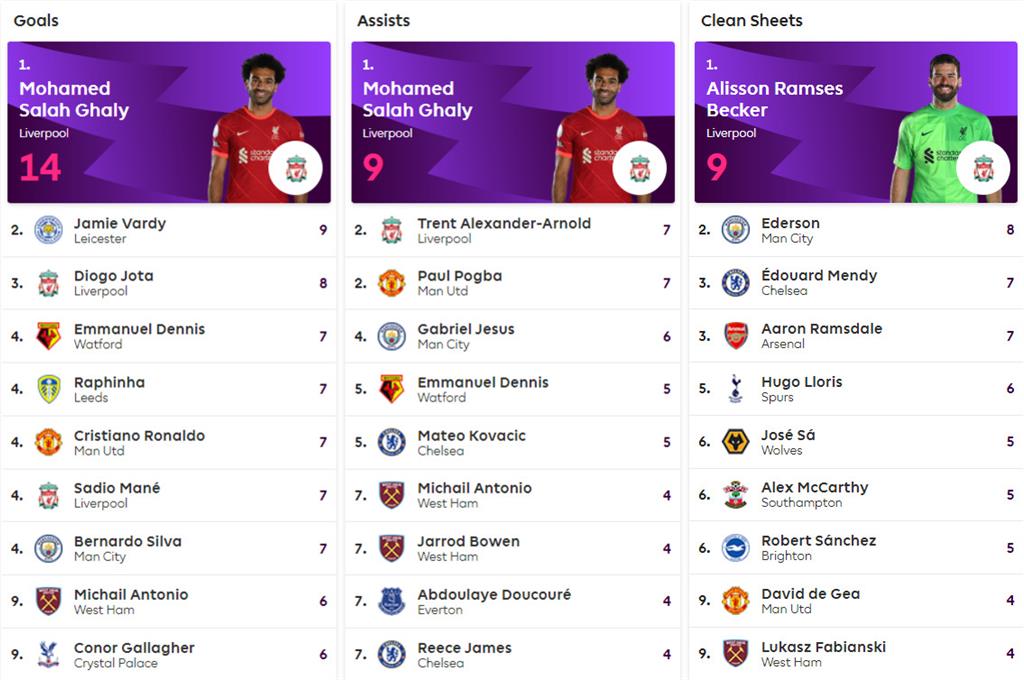This screenshot has width=1024, height=680.
Task: Click Everton badge beside Abdoulaye Doucouré
Action: (392, 601)
